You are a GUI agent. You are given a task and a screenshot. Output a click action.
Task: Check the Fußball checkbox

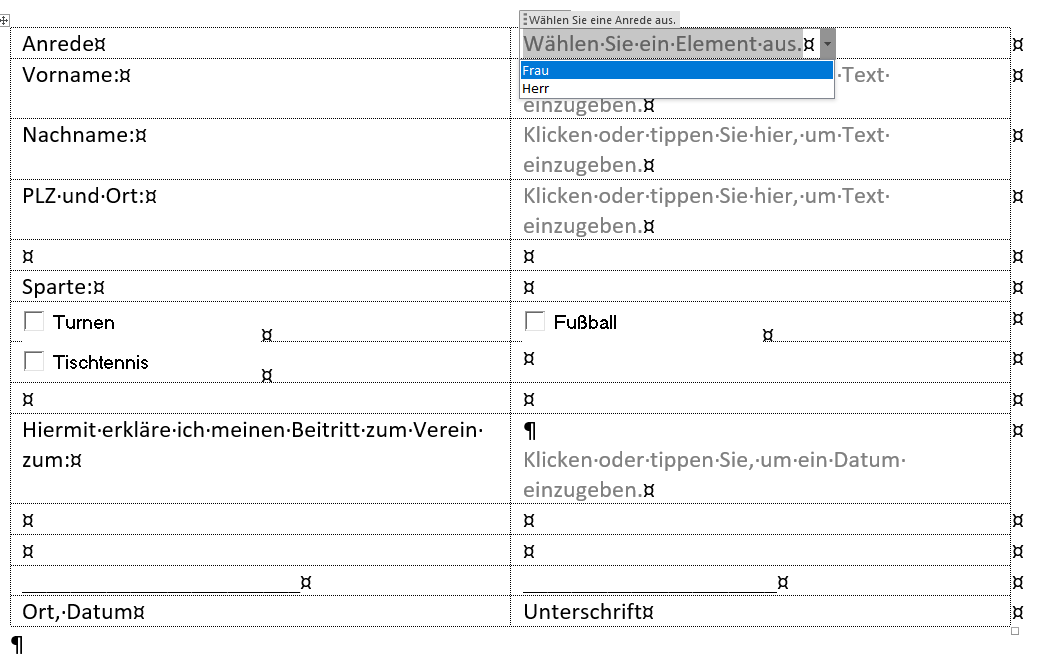(x=535, y=319)
